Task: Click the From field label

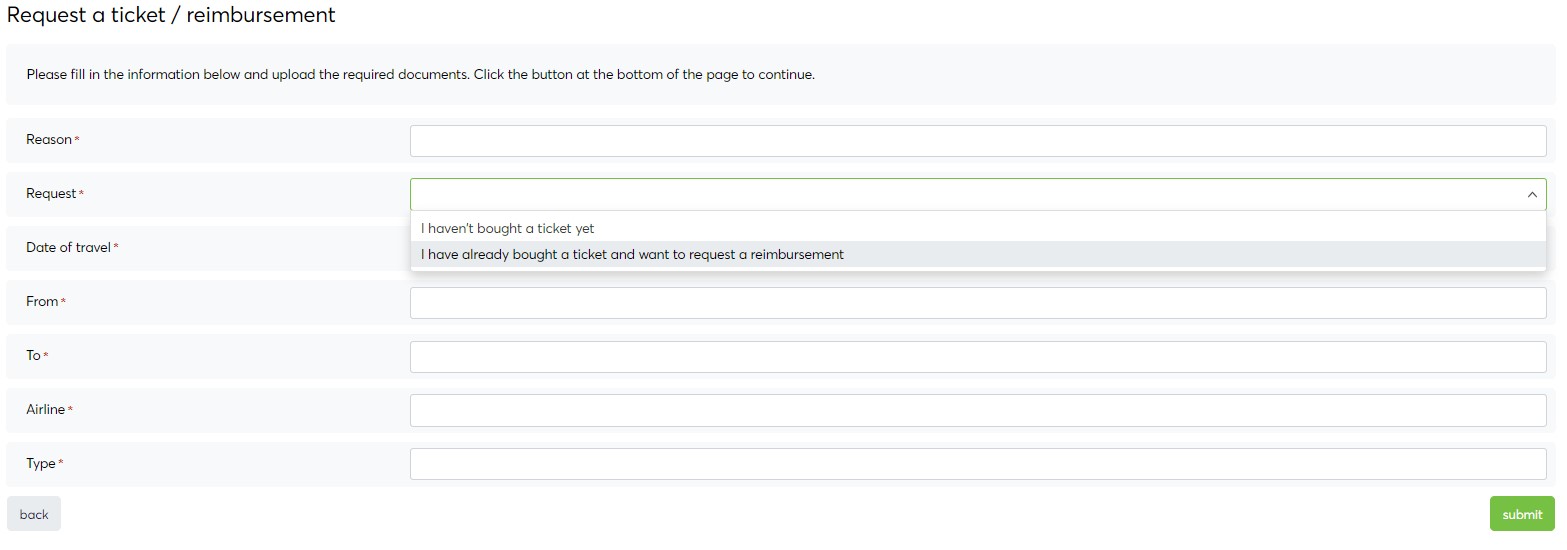Action: pyautogui.click(x=42, y=301)
